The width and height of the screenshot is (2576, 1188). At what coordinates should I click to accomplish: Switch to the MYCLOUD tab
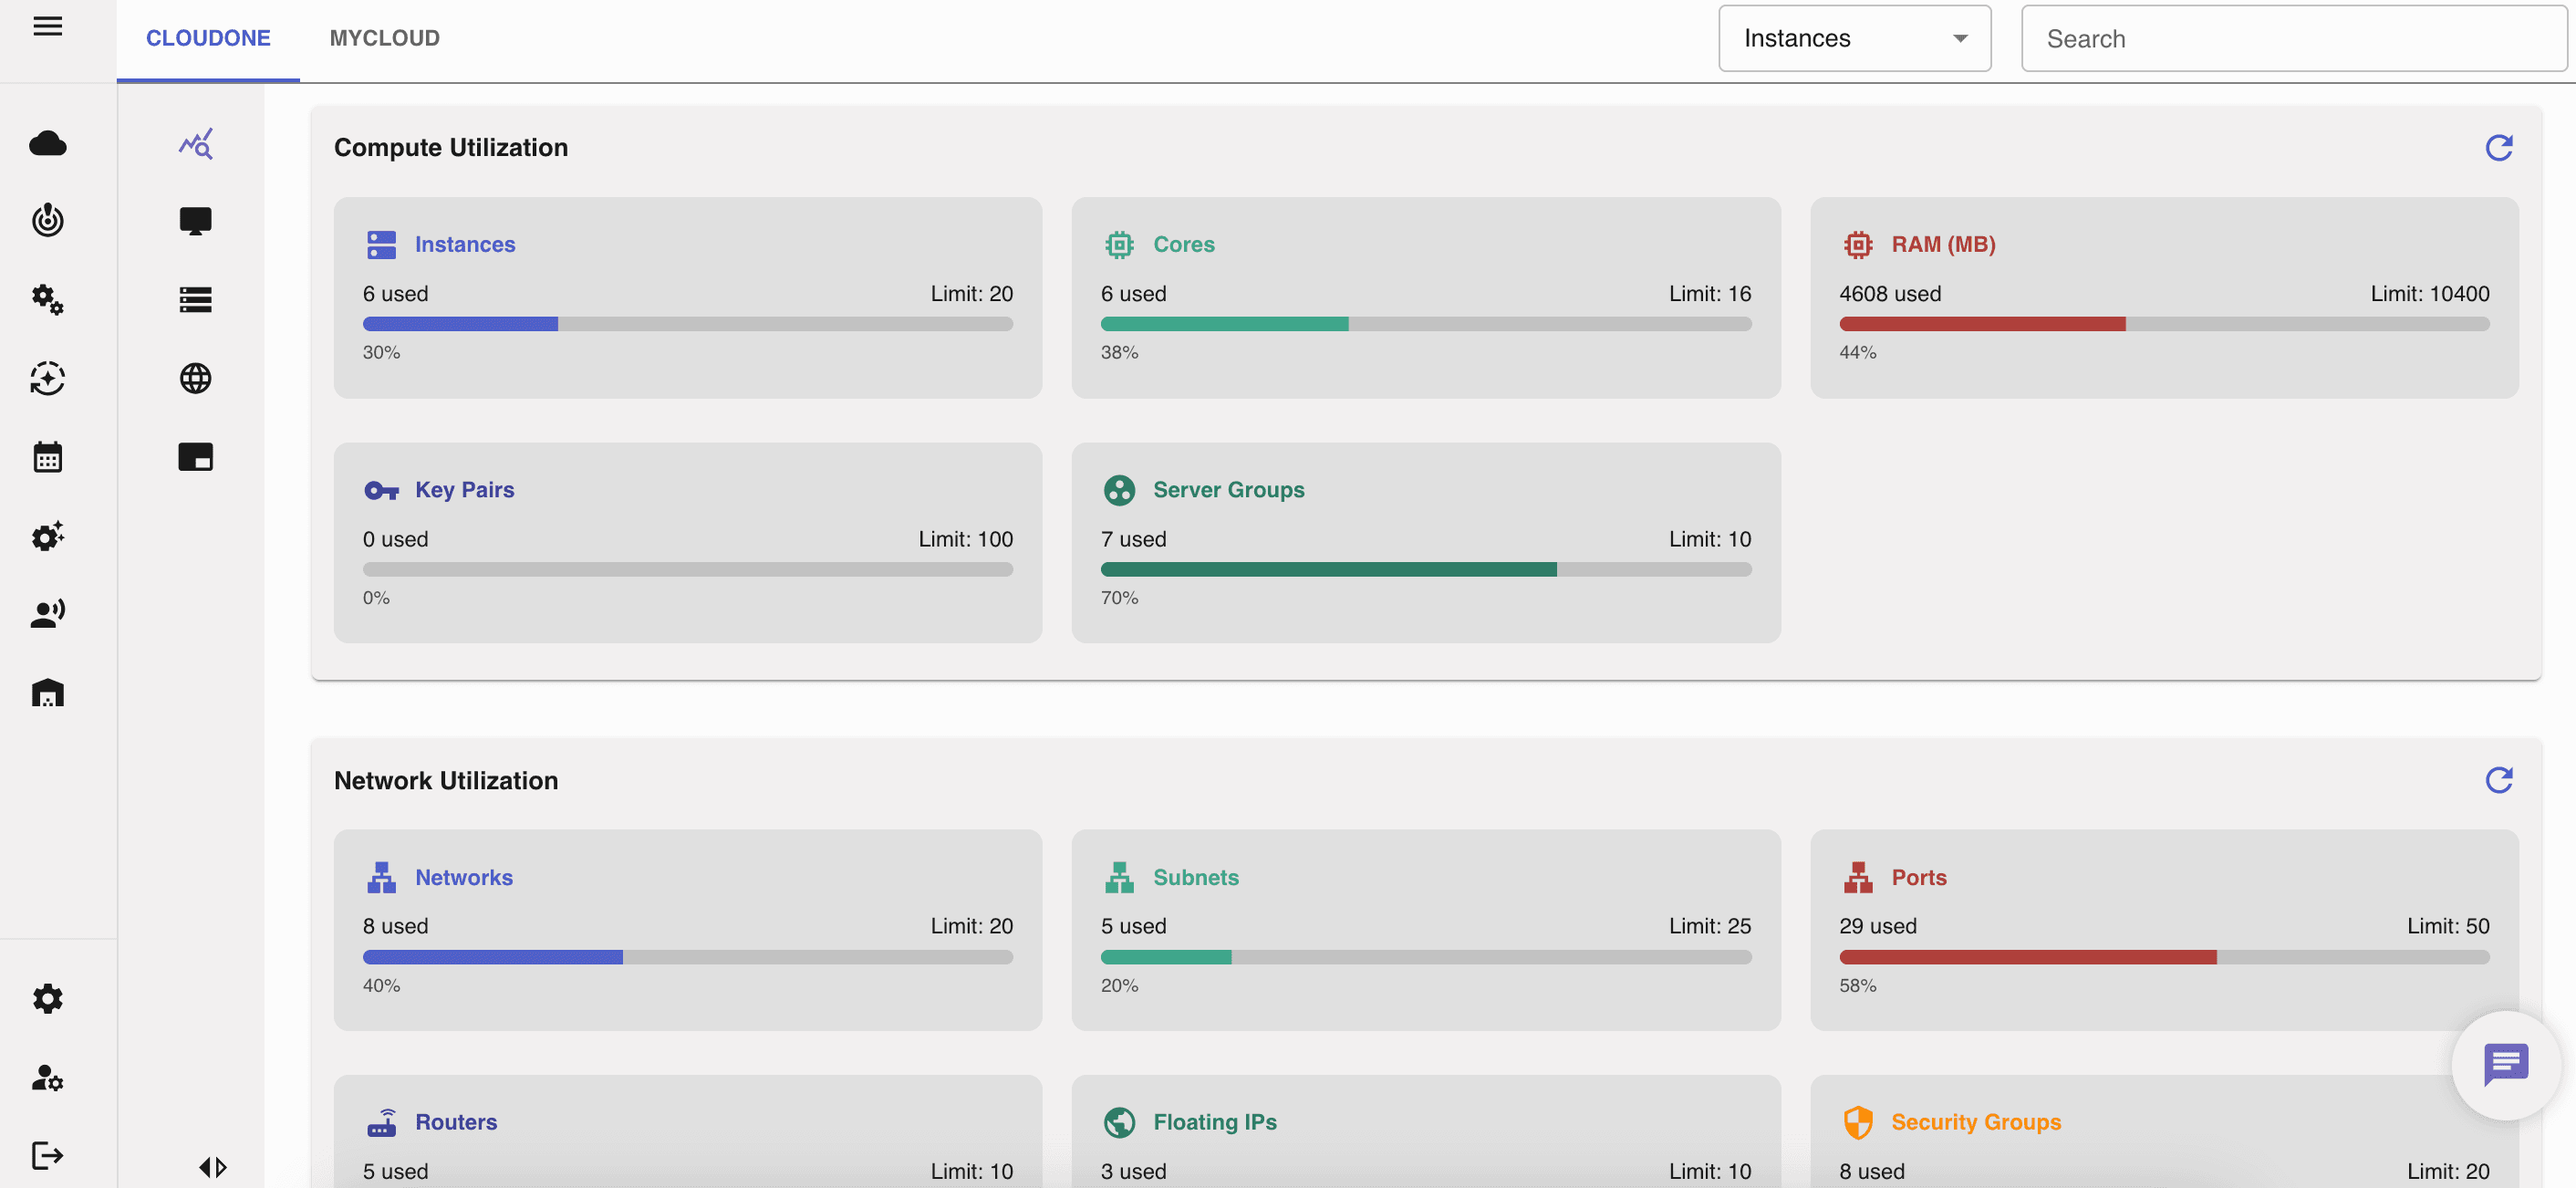click(x=385, y=38)
